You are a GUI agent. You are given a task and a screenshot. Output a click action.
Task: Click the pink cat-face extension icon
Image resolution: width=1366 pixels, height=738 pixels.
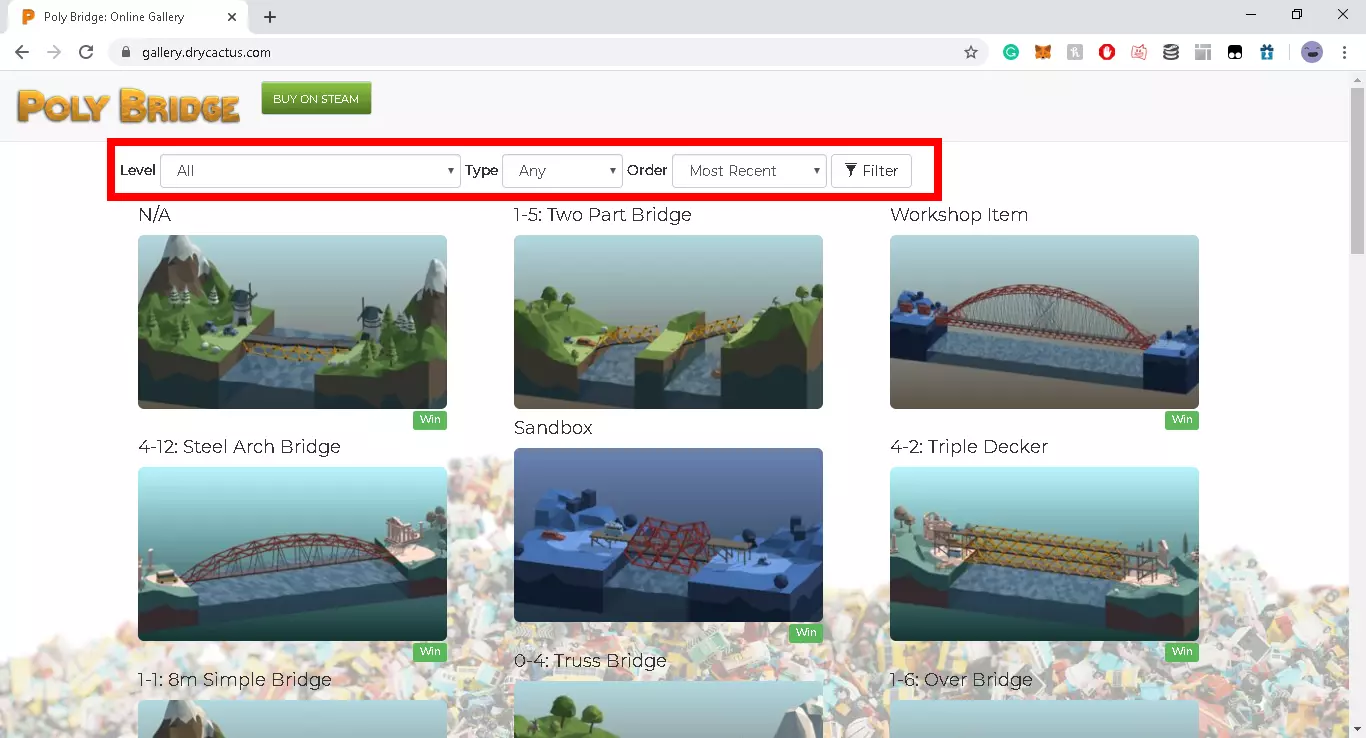[x=1139, y=52]
